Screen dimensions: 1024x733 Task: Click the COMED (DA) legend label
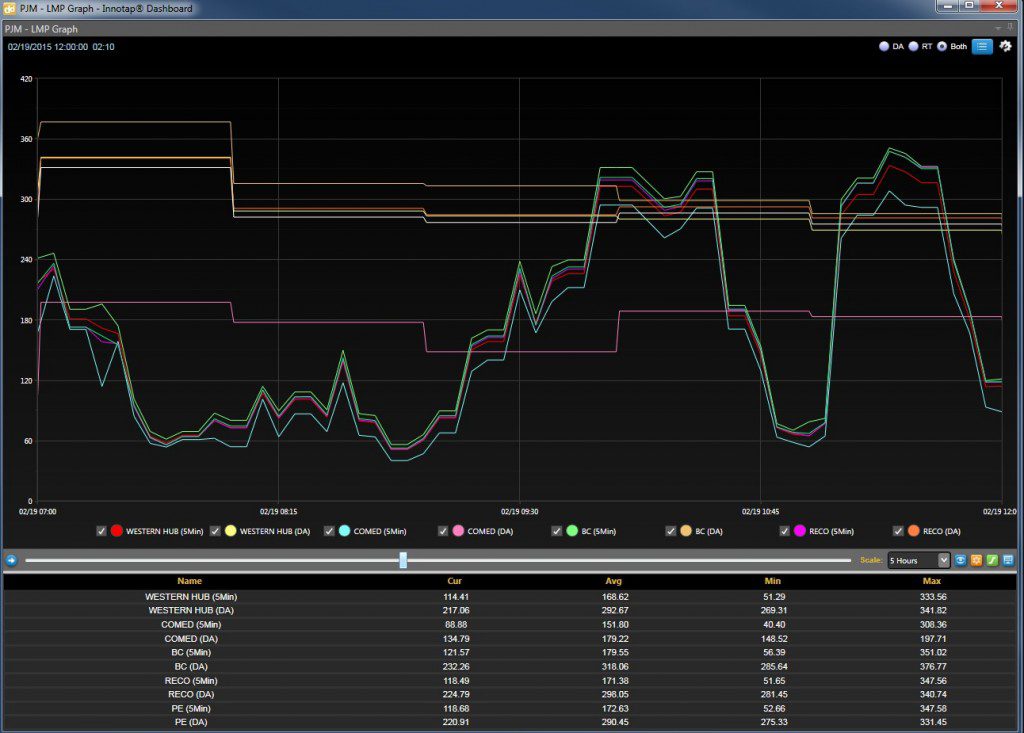pyautogui.click(x=490, y=531)
